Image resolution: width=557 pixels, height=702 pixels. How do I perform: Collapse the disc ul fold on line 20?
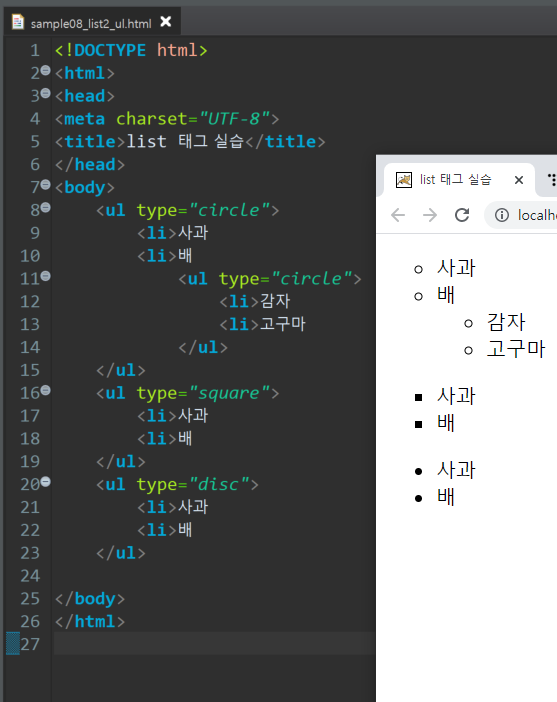point(46,482)
